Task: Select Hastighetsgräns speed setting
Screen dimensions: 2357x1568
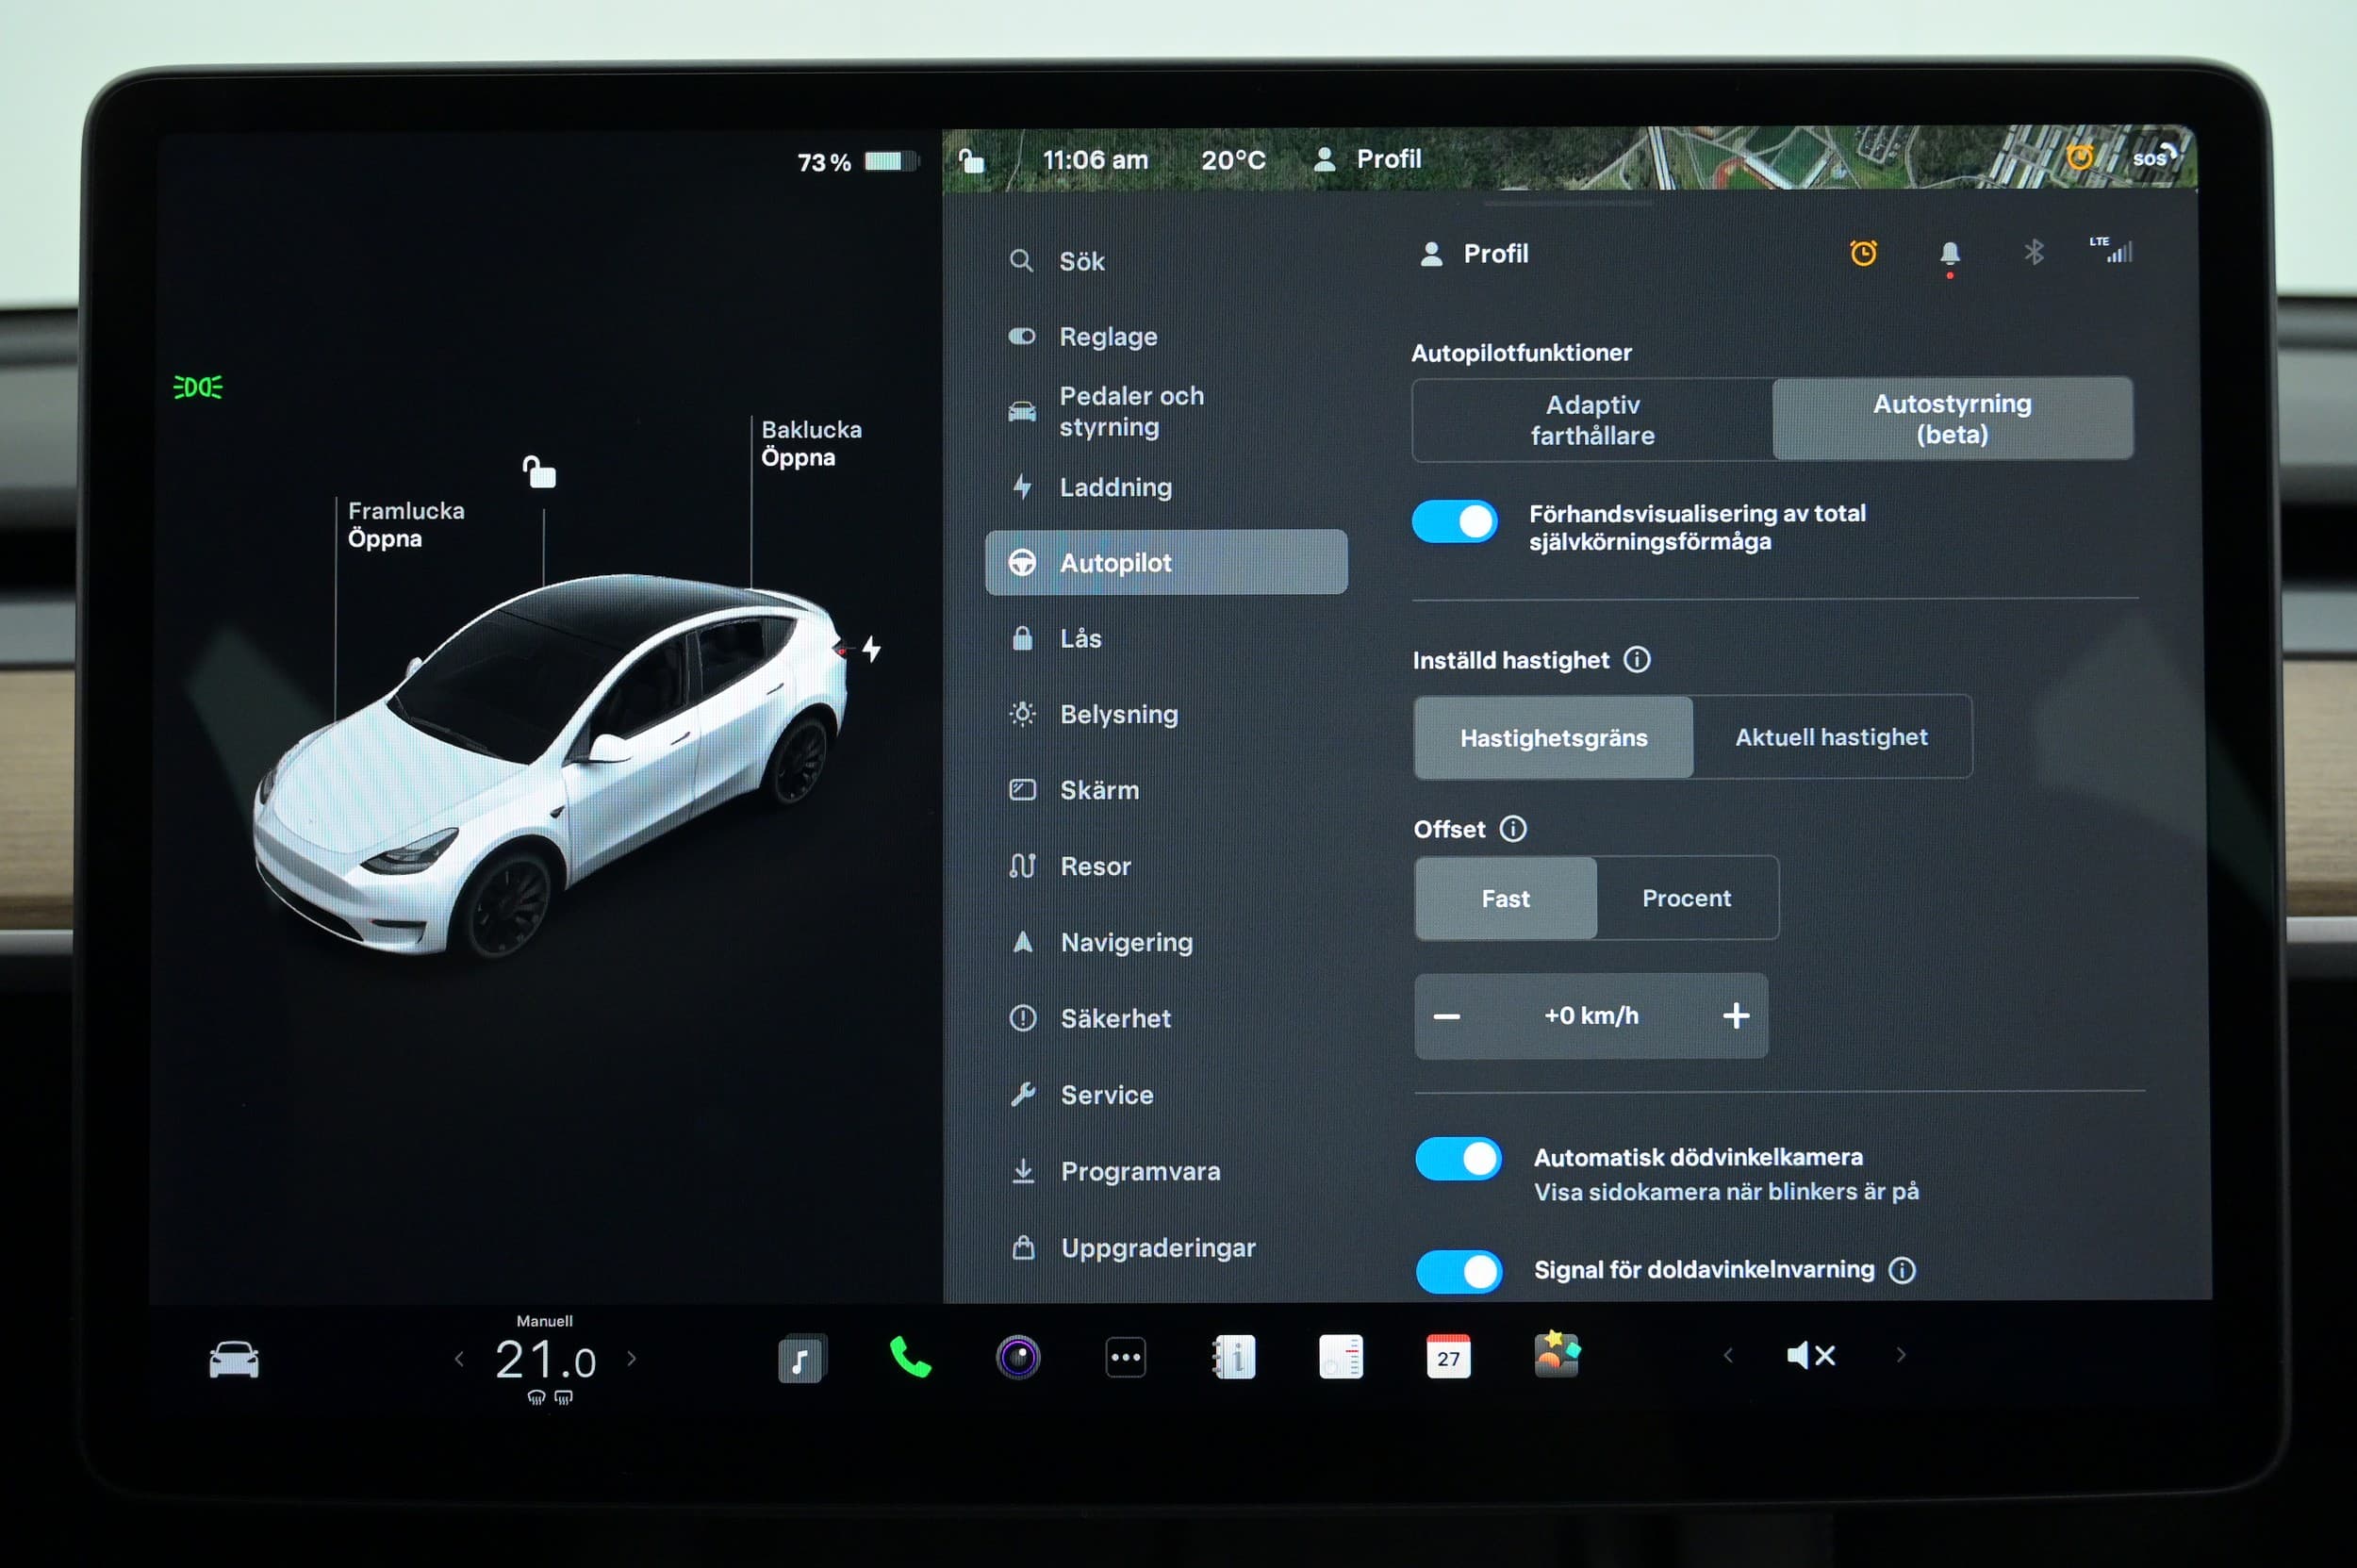Action: [x=1553, y=738]
